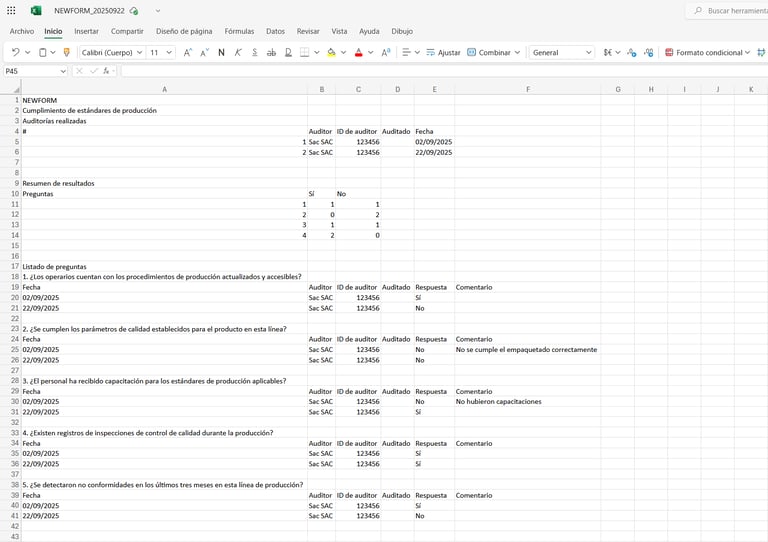
Task: Toggle bold (N) formatting
Action: [x=221, y=52]
